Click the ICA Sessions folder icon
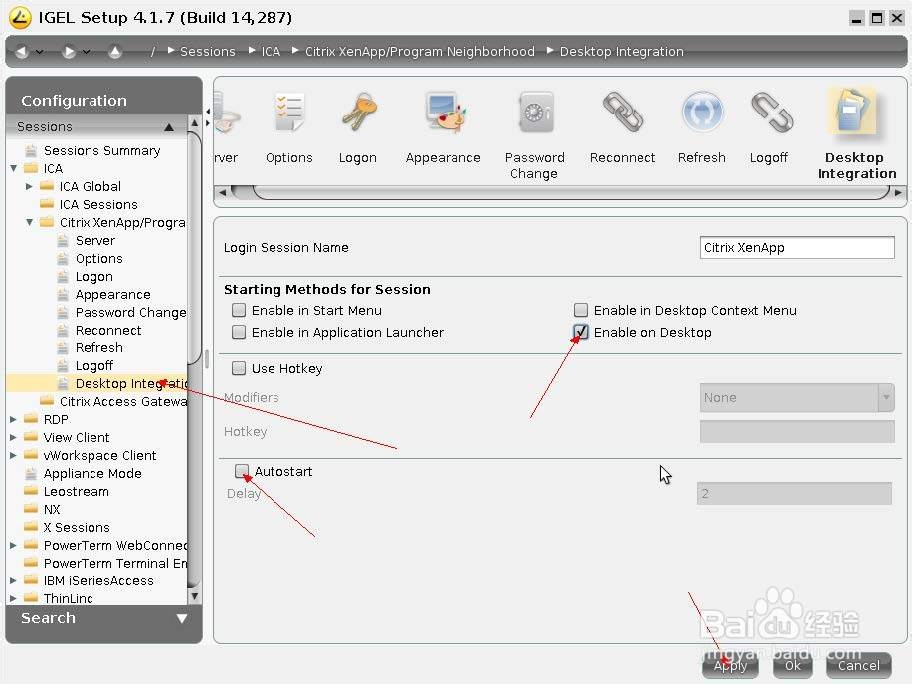 click(x=47, y=204)
